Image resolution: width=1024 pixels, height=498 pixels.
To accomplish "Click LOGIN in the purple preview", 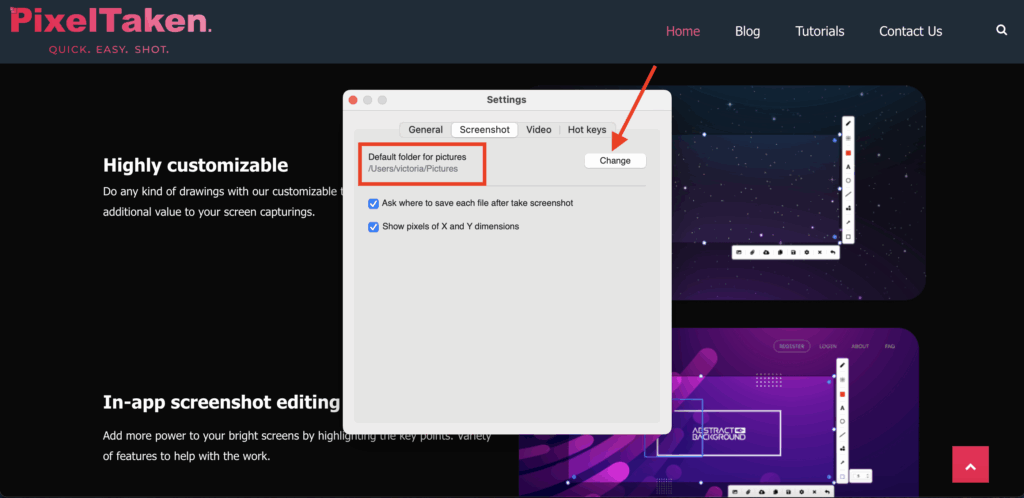I will (828, 347).
